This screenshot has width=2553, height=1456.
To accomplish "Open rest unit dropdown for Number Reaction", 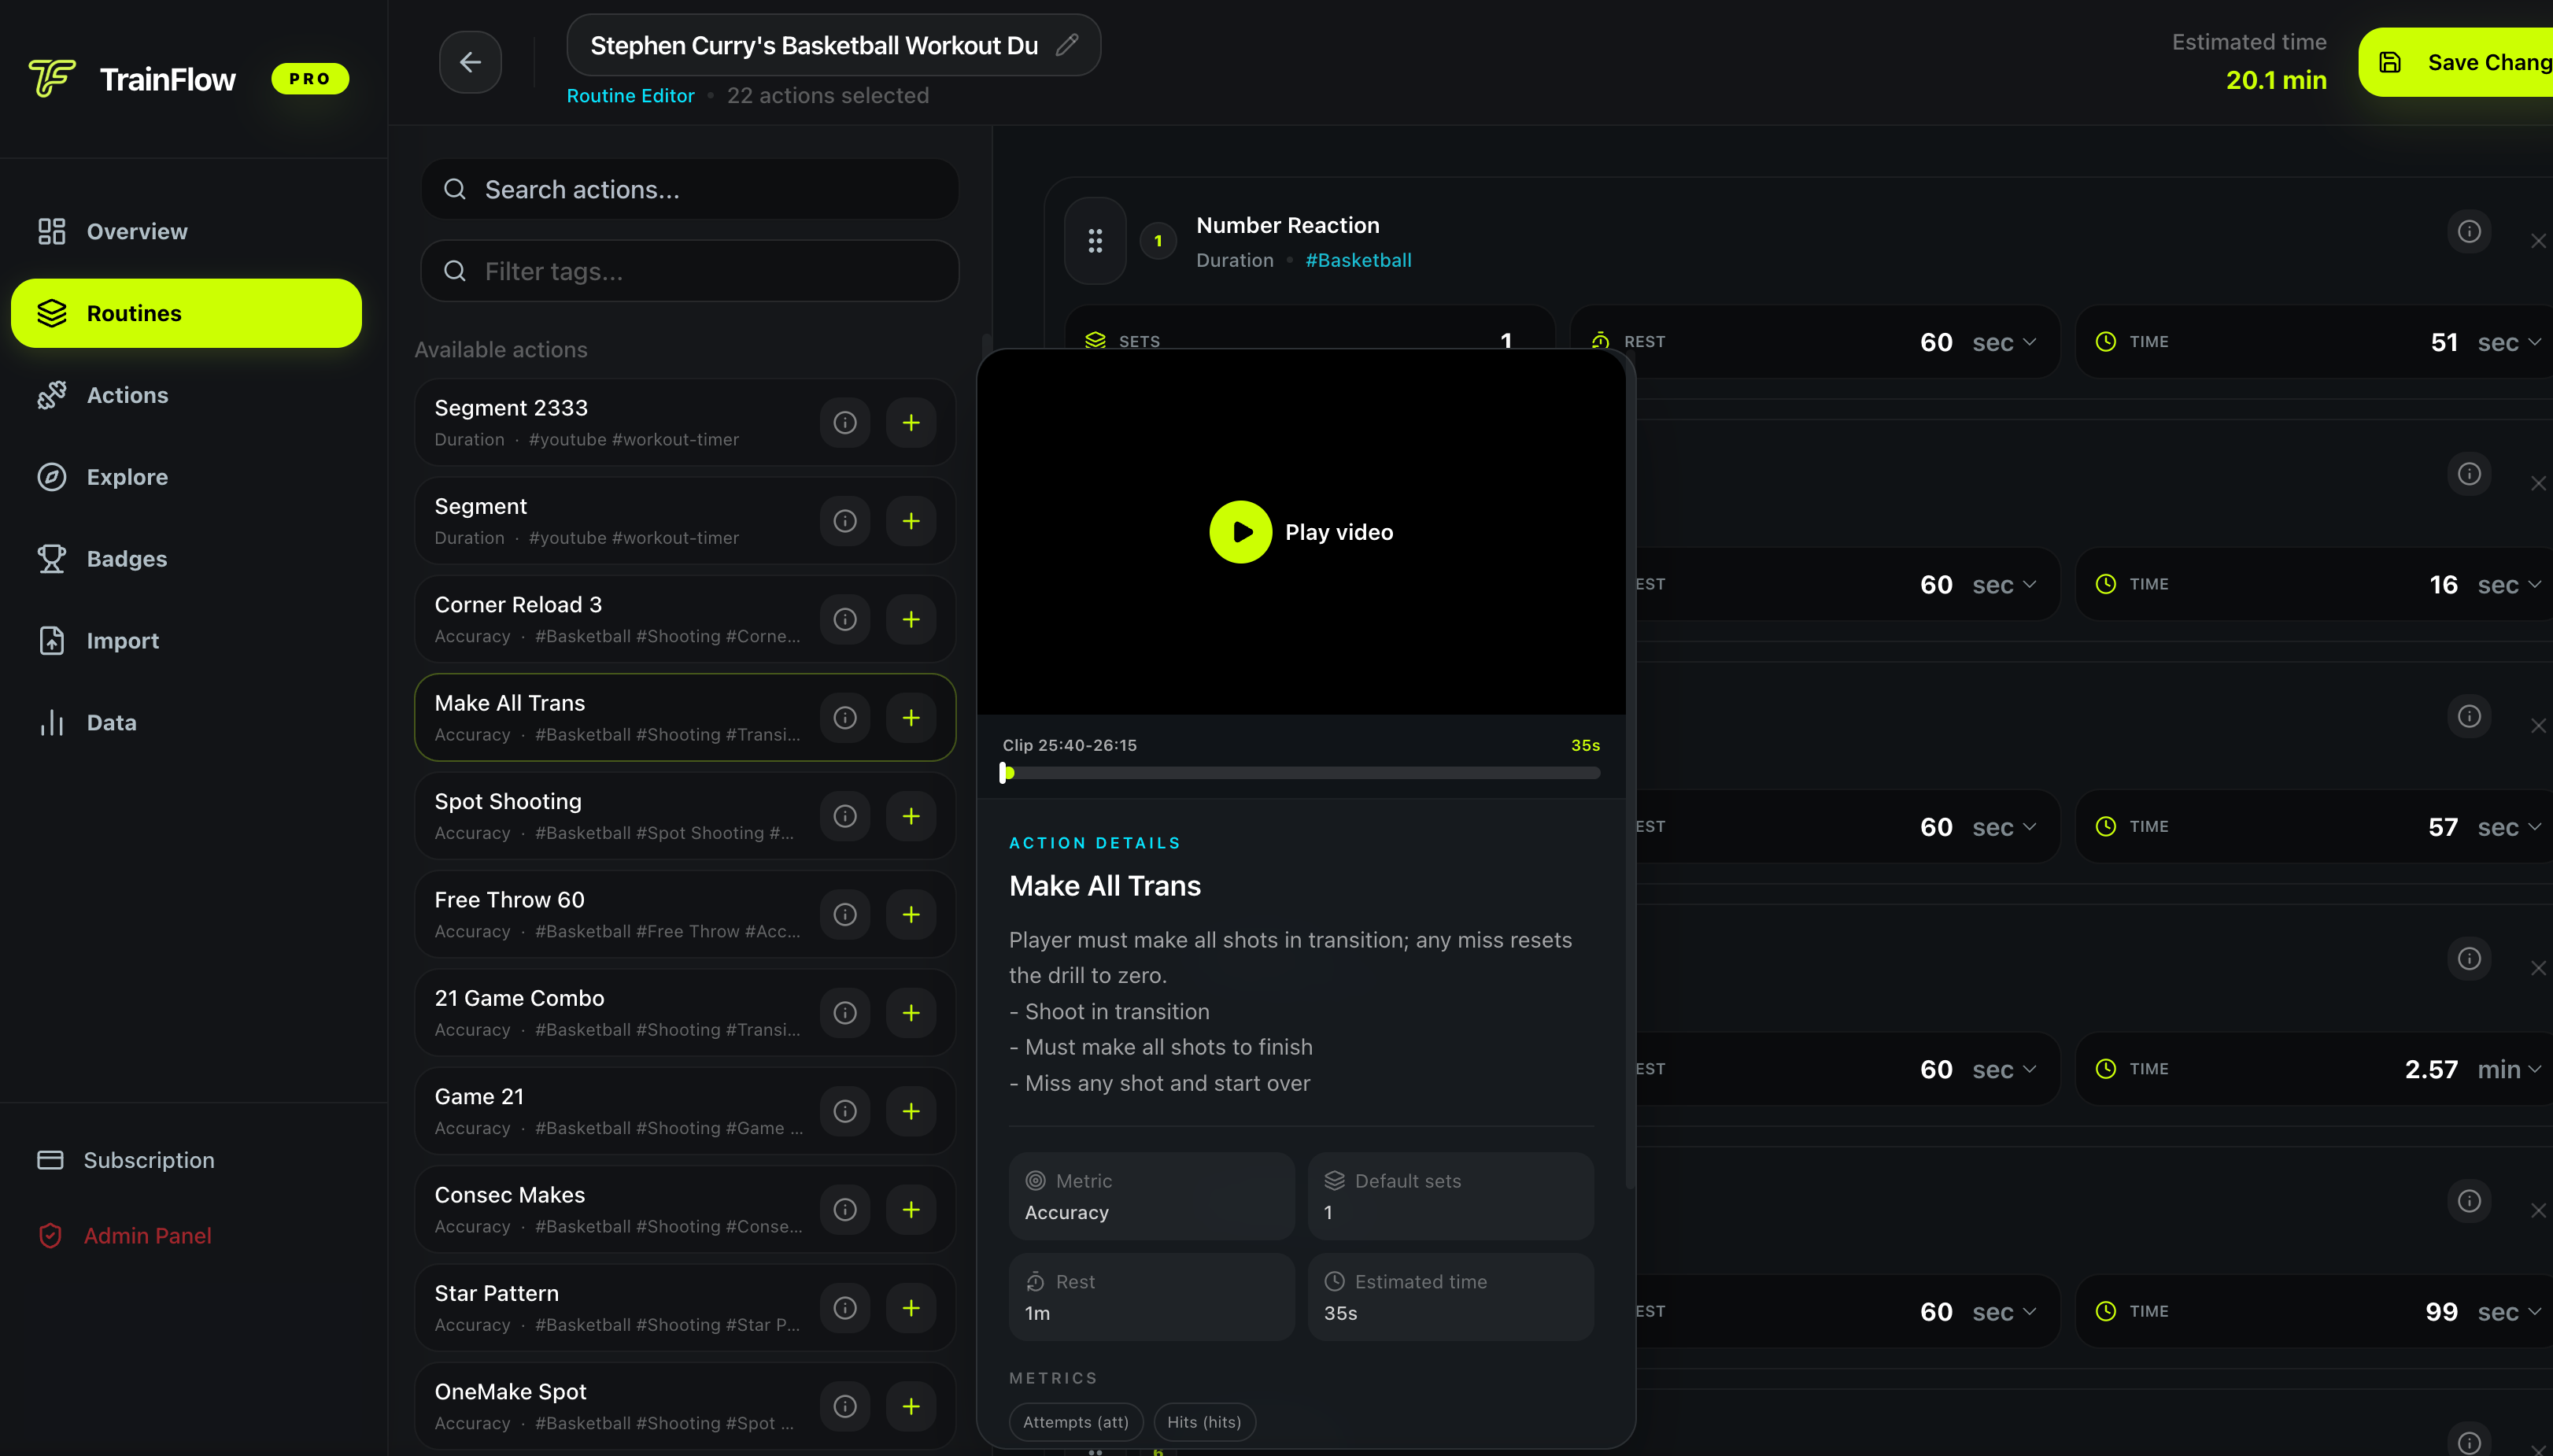I will (2004, 342).
